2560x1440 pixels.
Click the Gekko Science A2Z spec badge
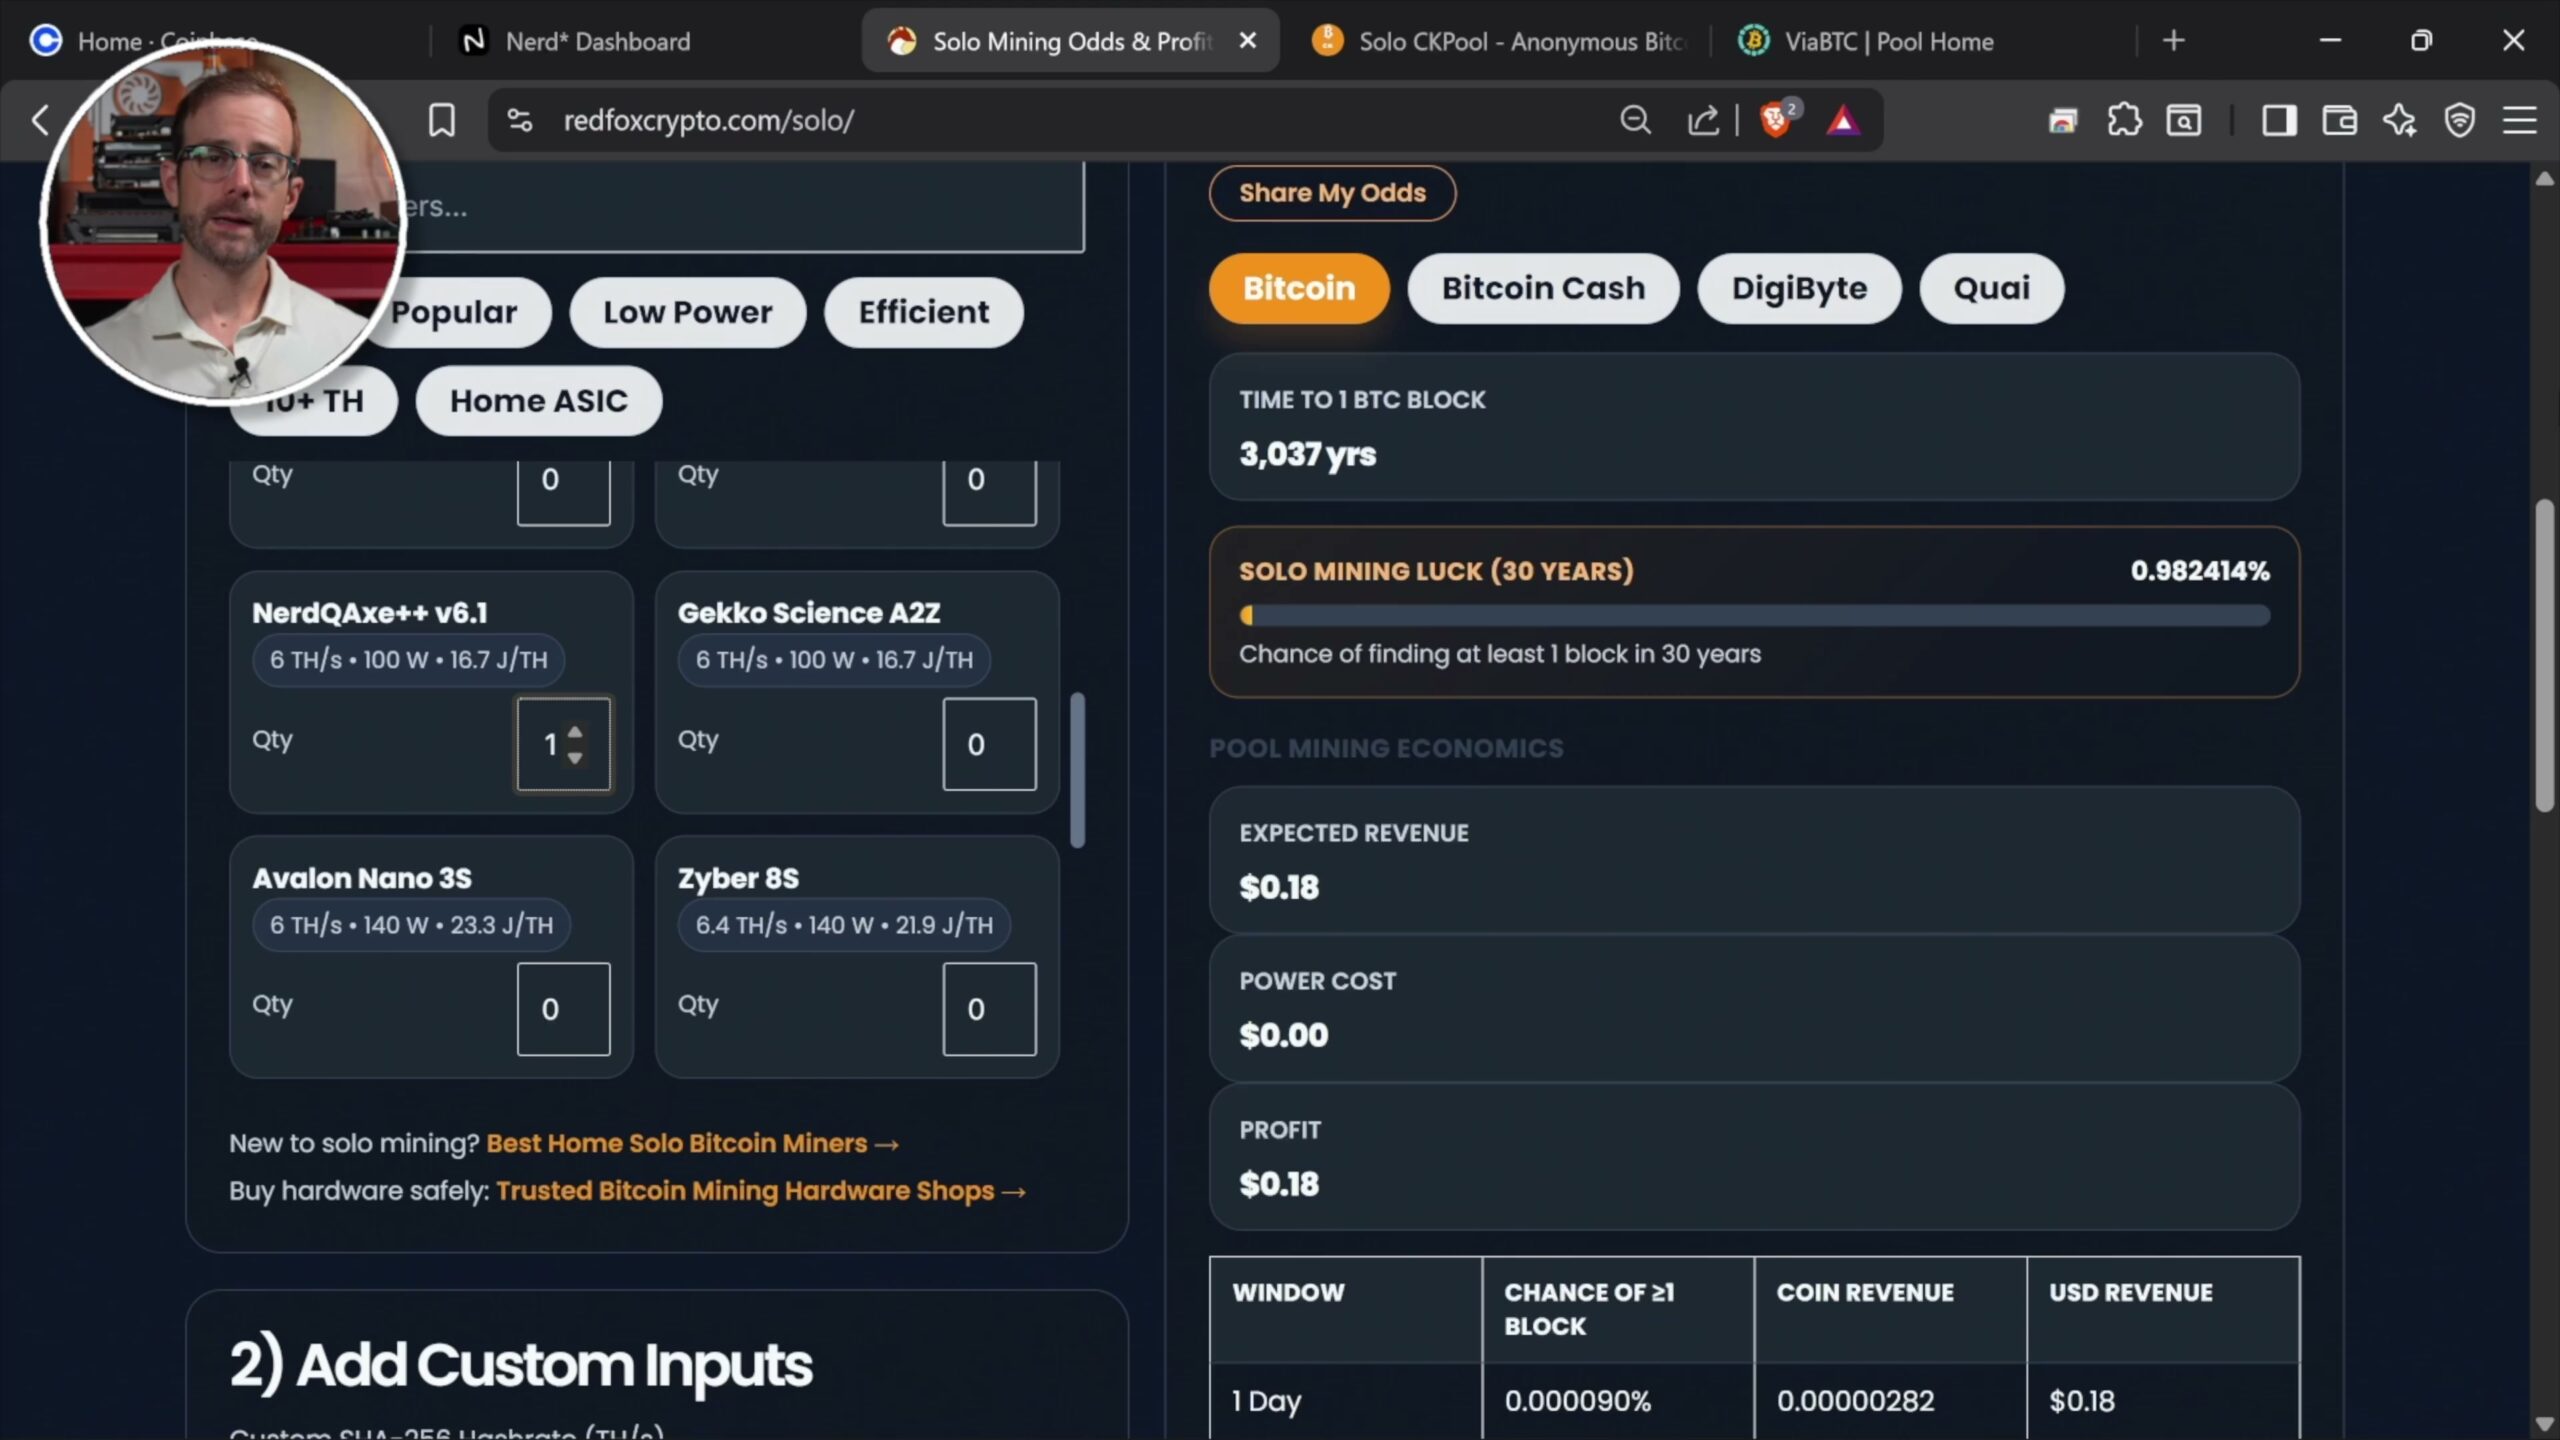click(834, 660)
